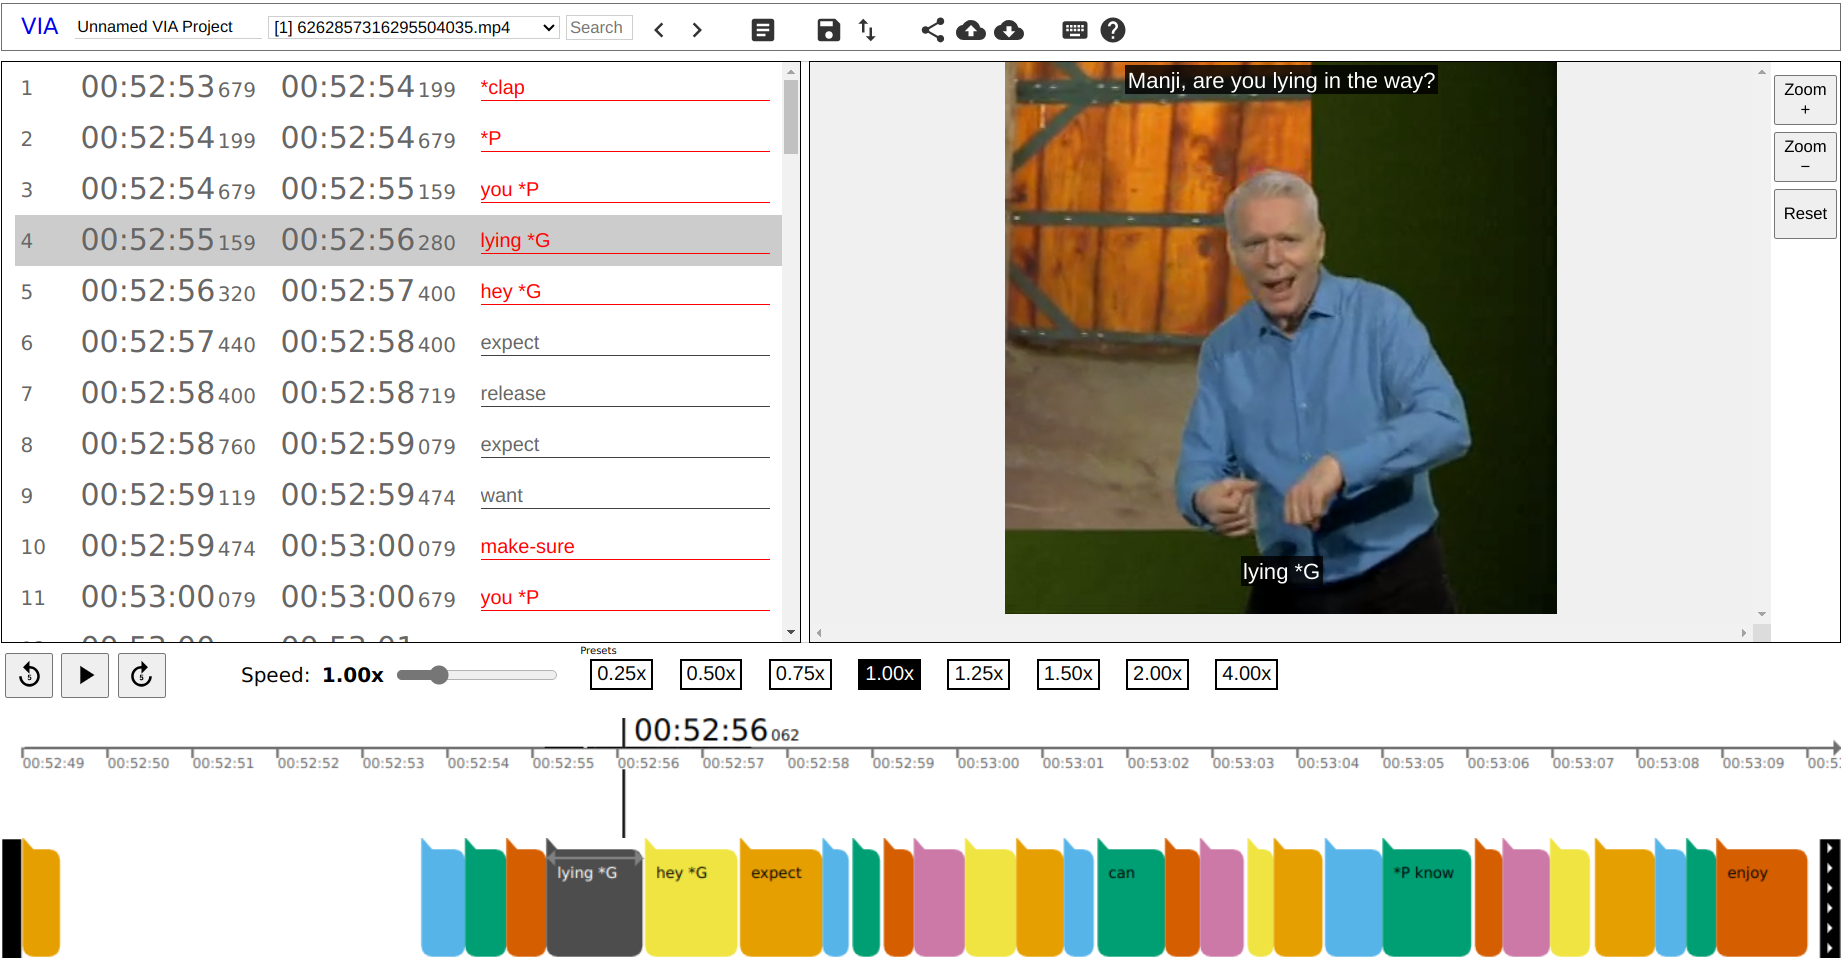Image resolution: width=1841 pixels, height=960 pixels.
Task: Open the video file selector dropdown
Action: coord(414,28)
